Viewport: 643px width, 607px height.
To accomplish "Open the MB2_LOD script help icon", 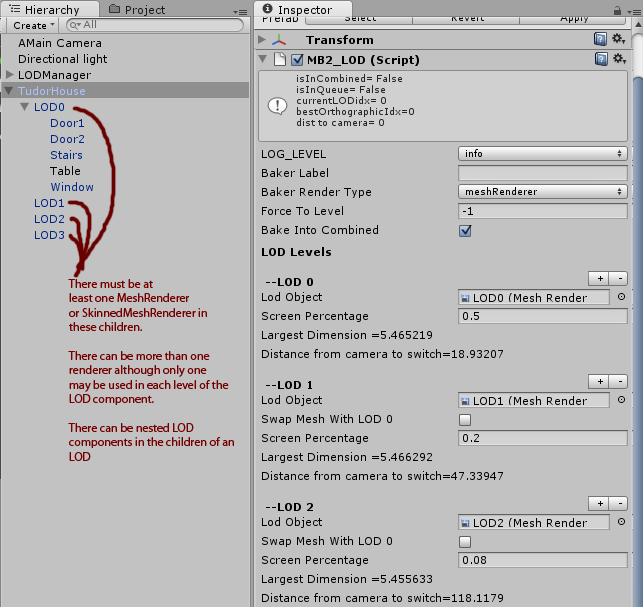I will [601, 59].
